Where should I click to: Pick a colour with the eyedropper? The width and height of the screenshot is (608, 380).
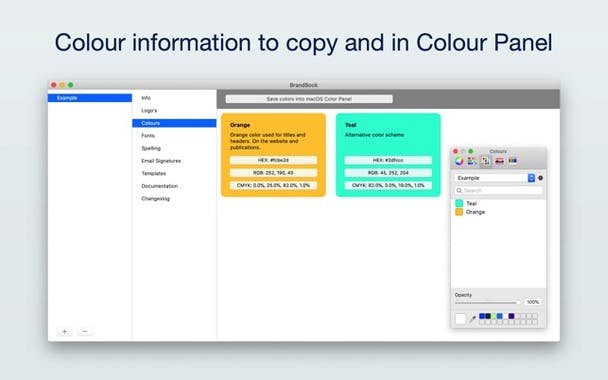pos(472,319)
